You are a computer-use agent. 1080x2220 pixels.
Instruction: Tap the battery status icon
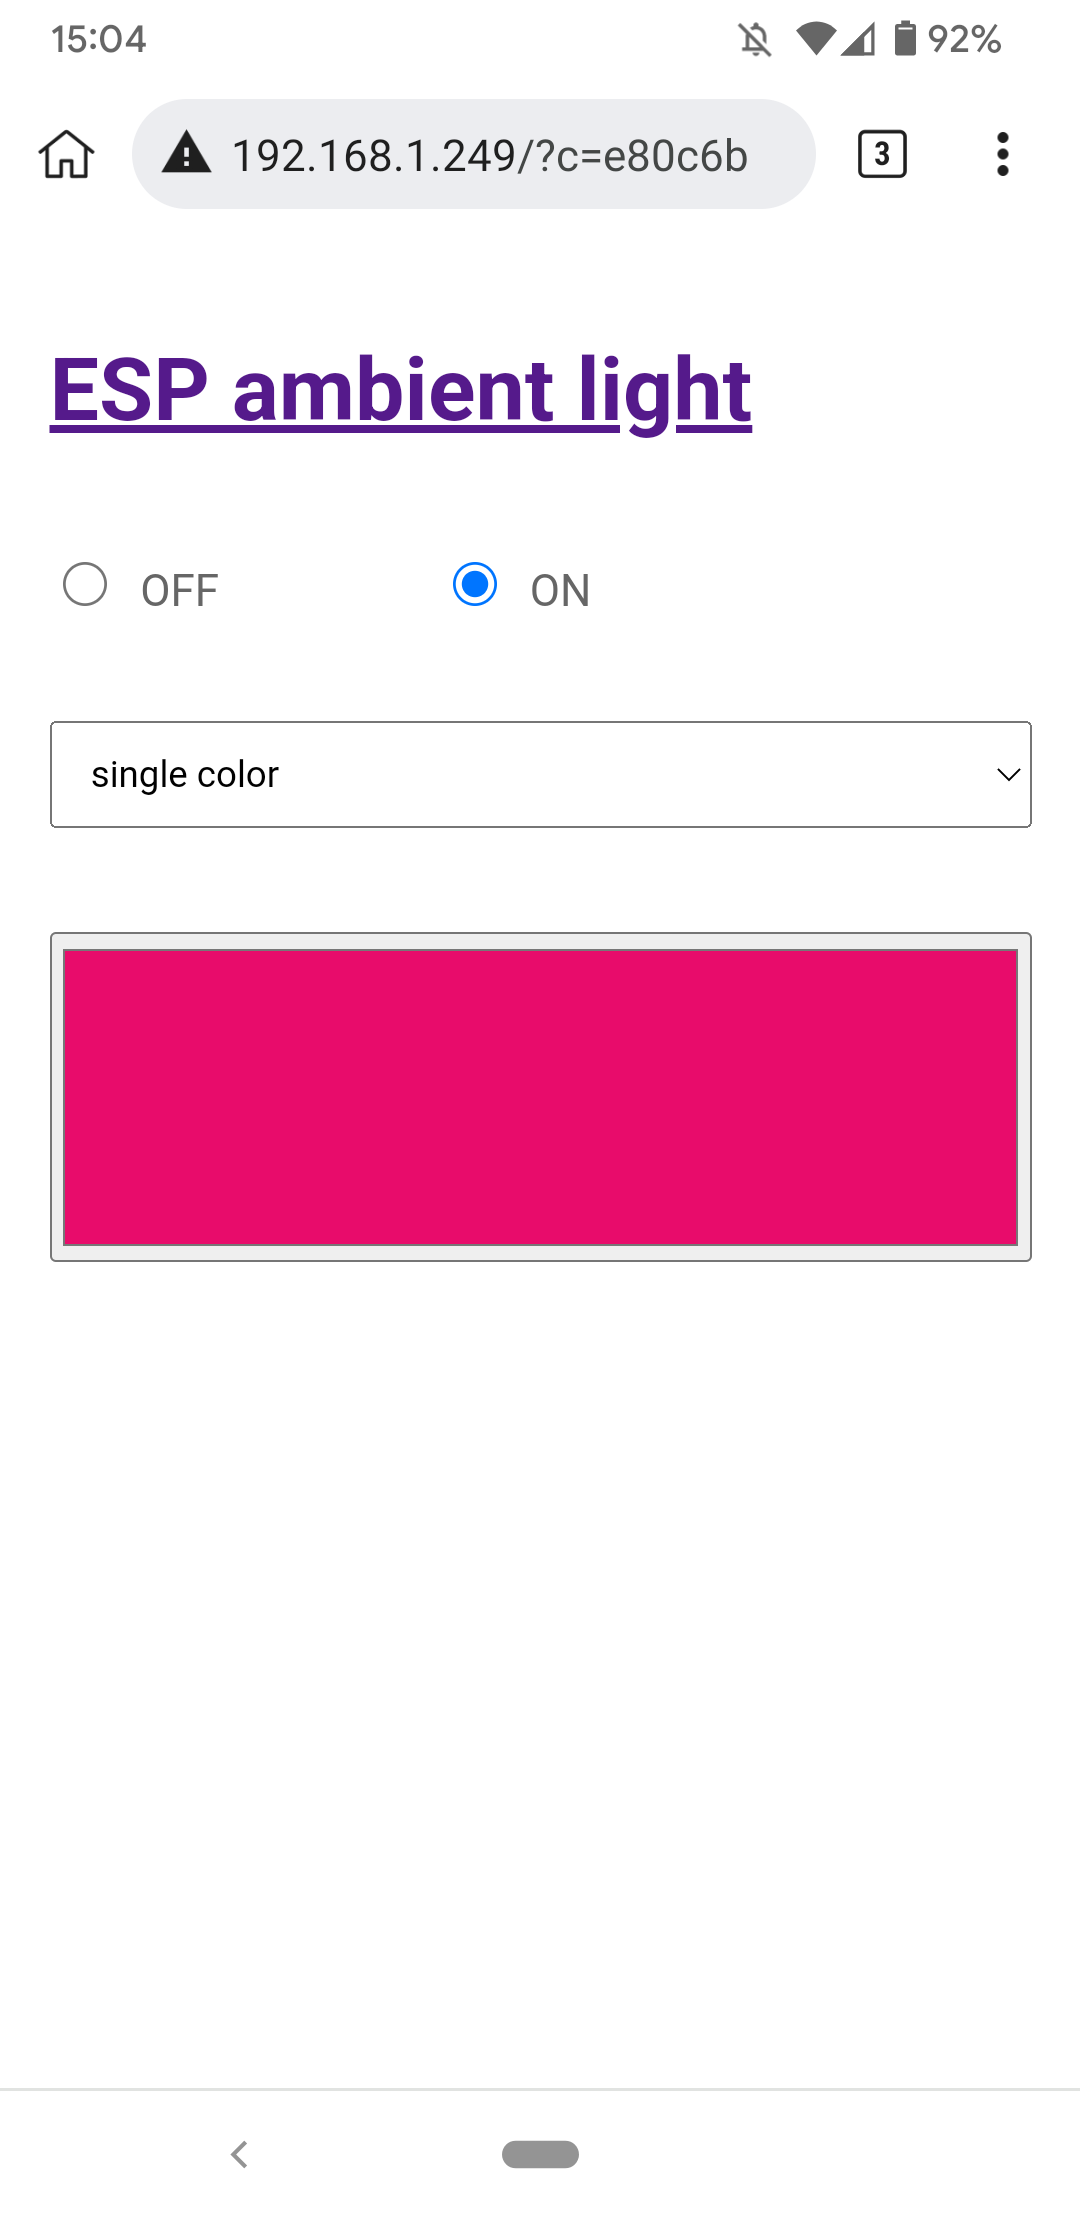[x=905, y=39]
